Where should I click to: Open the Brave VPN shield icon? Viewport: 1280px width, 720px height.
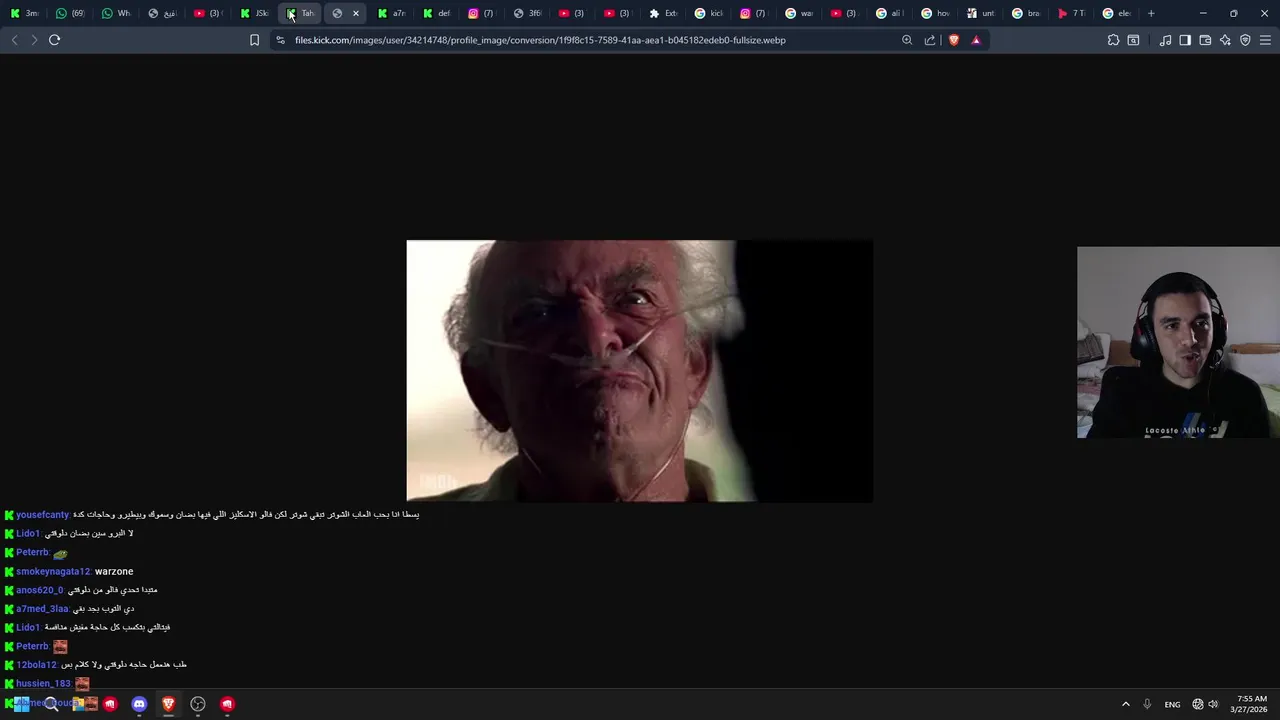(x=1245, y=40)
